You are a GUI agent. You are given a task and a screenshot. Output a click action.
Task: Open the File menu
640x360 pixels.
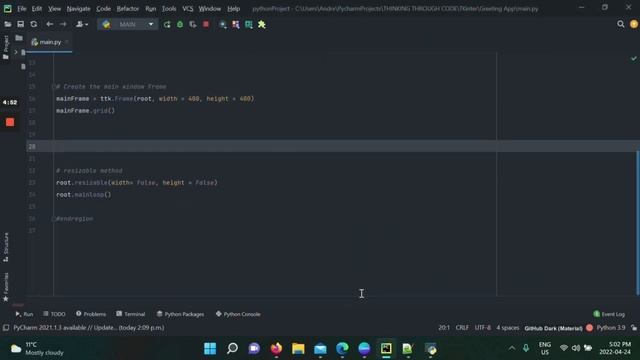pyautogui.click(x=22, y=9)
